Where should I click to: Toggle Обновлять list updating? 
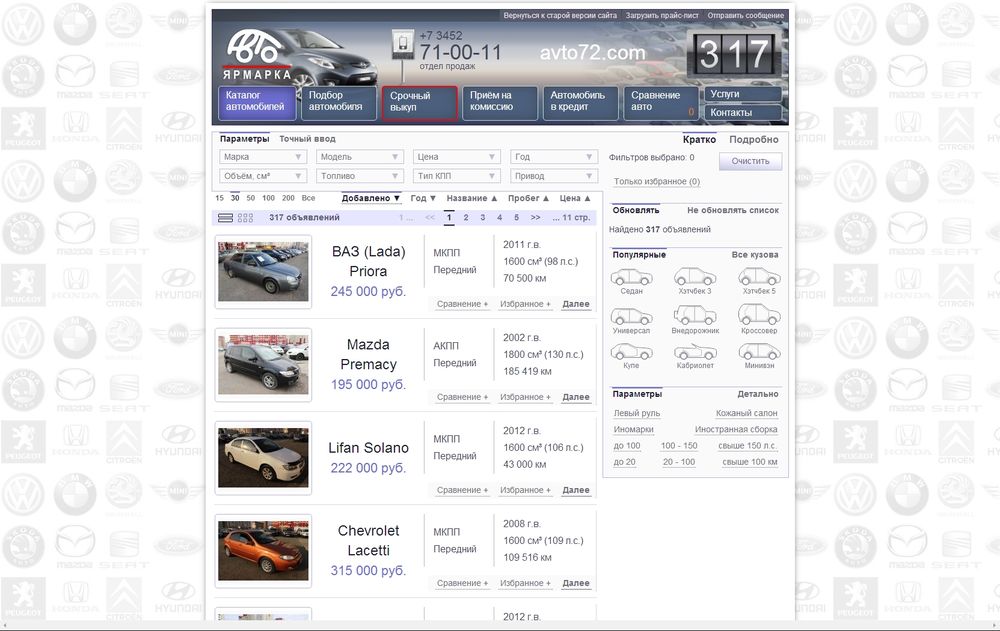636,210
